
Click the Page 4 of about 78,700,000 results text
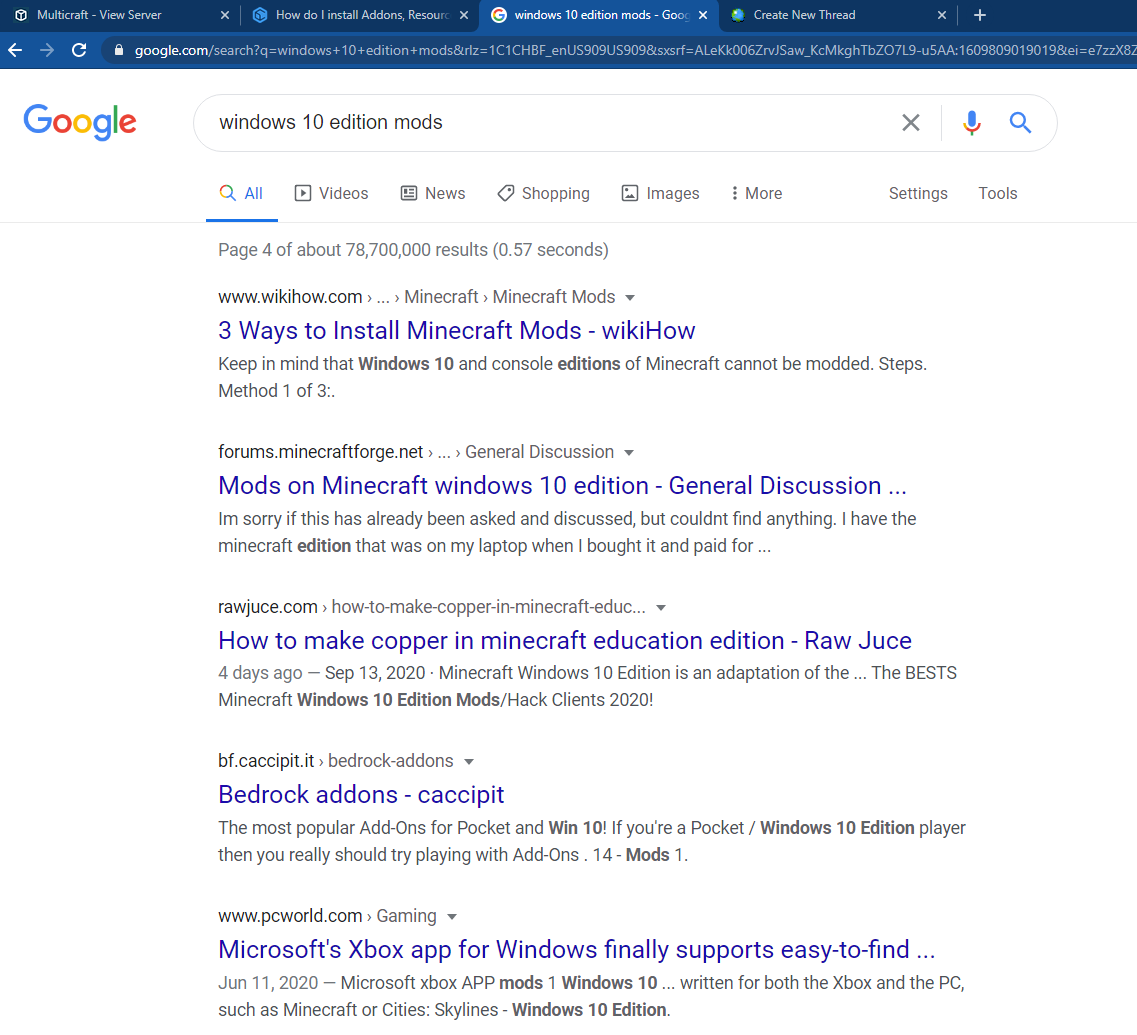(413, 250)
